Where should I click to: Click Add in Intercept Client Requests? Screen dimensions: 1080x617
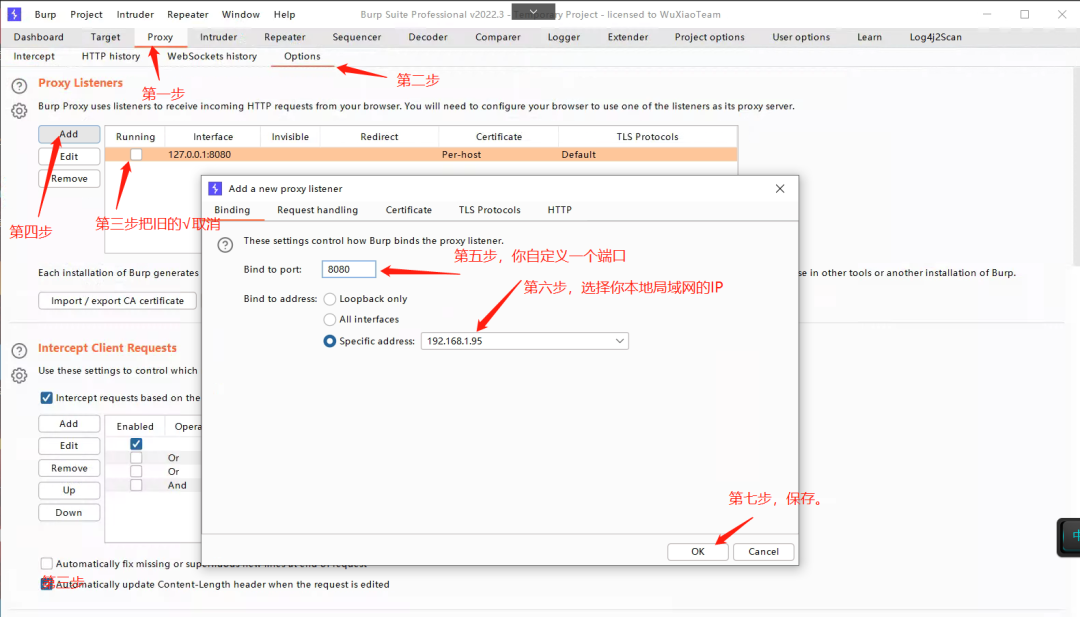coord(69,424)
